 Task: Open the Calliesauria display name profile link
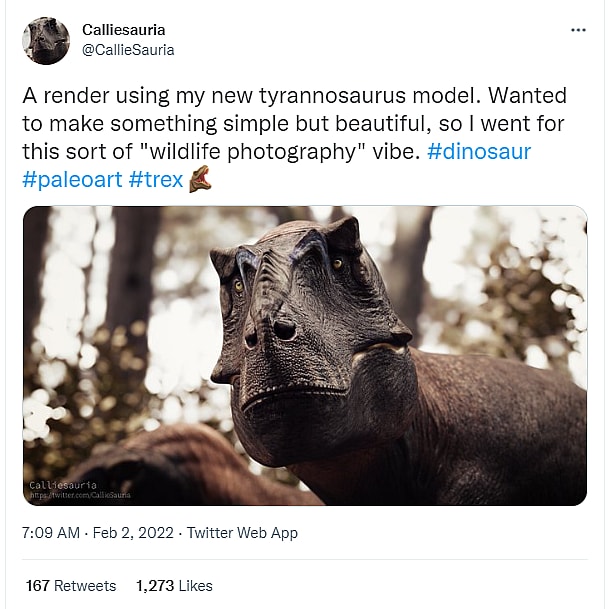coord(123,30)
